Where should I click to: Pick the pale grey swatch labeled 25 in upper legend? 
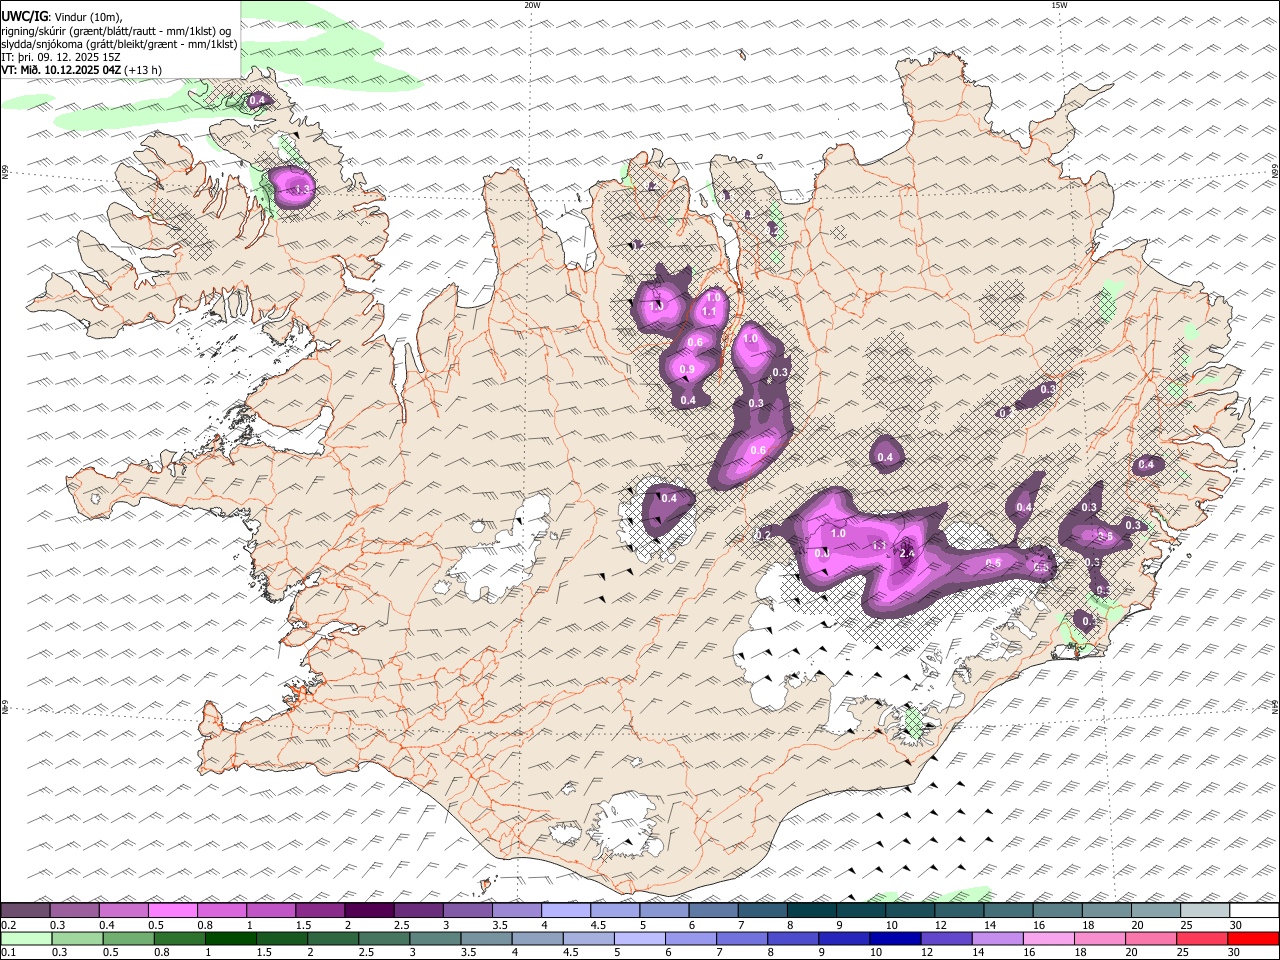[1204, 911]
